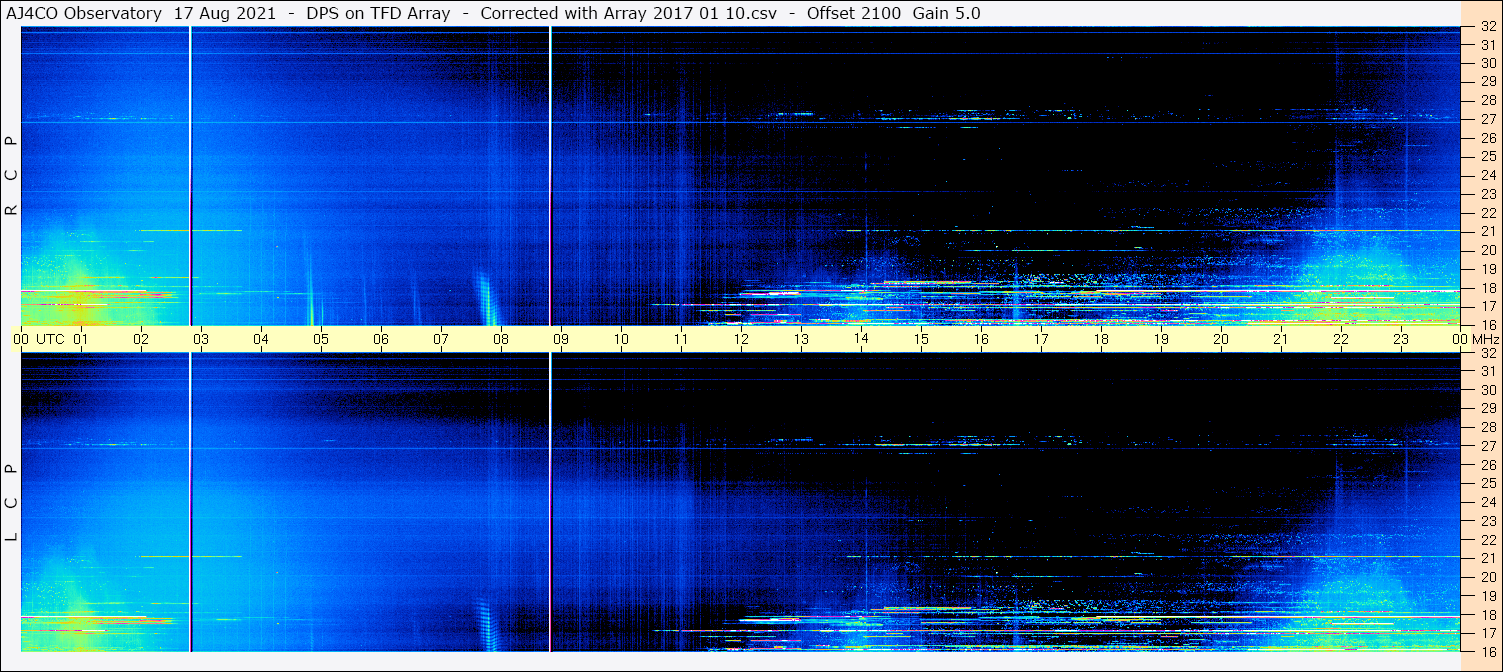Pick the '19' hour label on time axis
This screenshot has height=672, width=1503.
click(1161, 339)
